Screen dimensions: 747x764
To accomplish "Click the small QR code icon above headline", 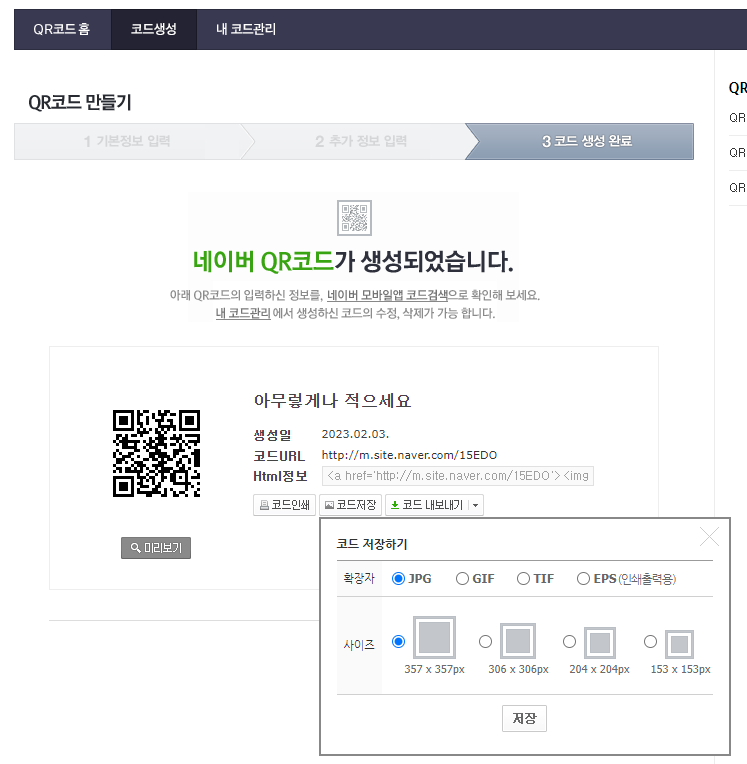I will (354, 218).
